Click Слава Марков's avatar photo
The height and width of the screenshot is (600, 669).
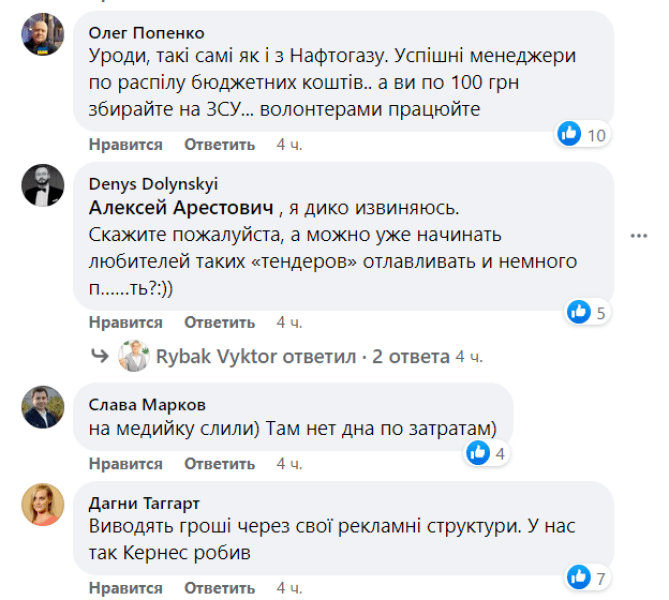tap(42, 406)
